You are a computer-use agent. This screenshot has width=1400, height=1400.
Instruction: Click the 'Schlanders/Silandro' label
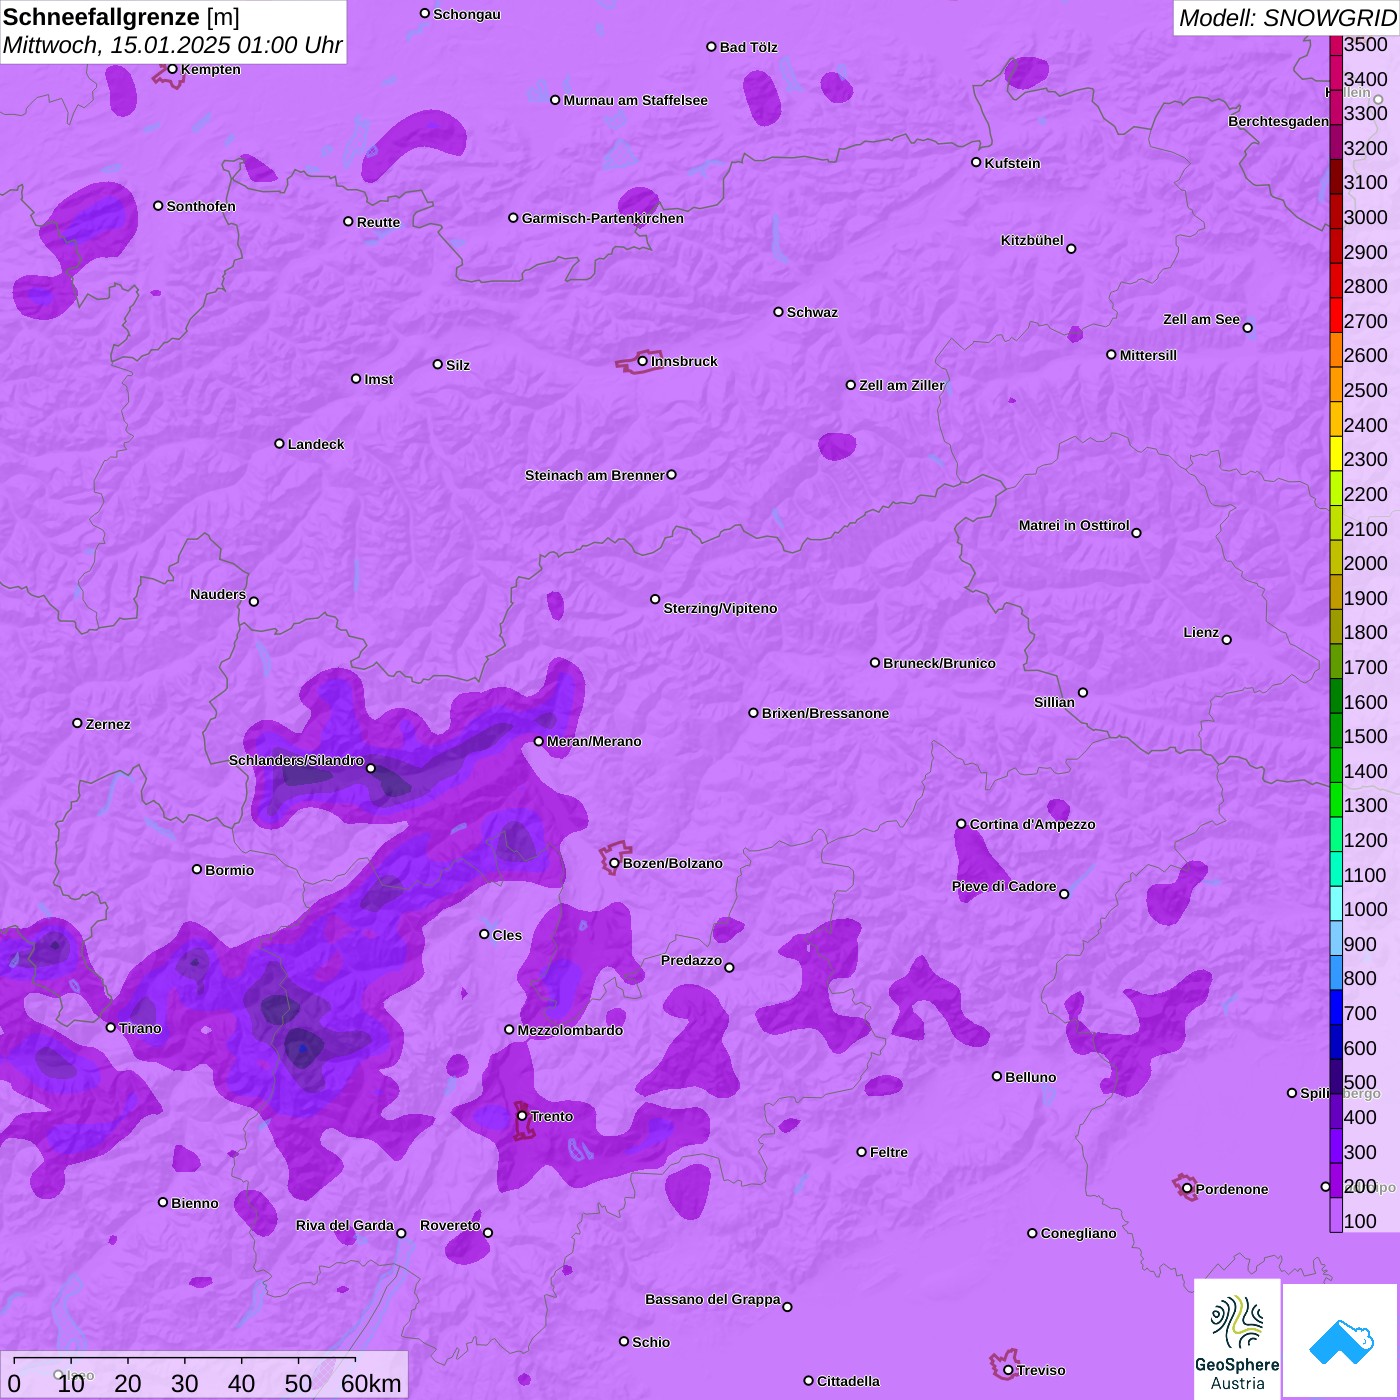coord(296,760)
